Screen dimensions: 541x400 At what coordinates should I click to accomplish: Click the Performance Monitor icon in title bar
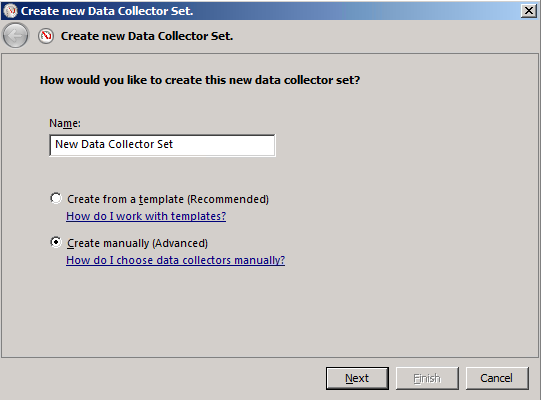(x=10, y=11)
